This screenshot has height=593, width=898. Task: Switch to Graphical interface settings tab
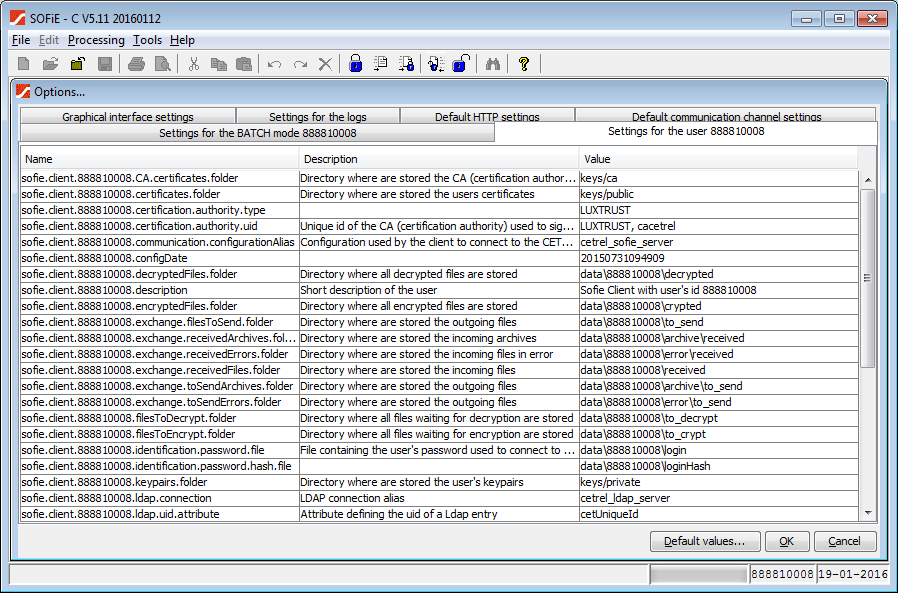pos(128,117)
